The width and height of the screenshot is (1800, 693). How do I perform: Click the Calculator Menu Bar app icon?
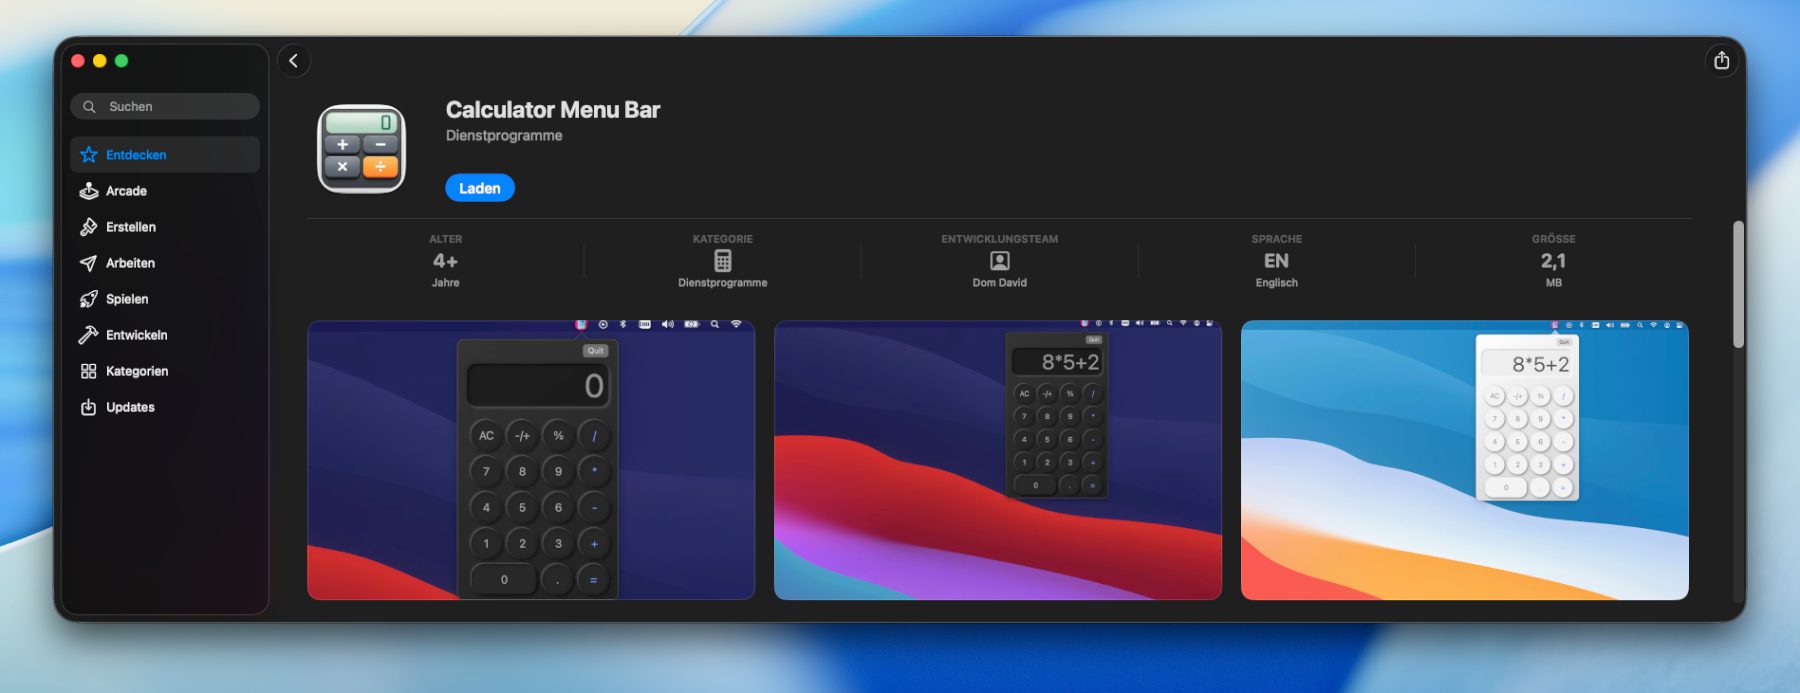click(362, 148)
